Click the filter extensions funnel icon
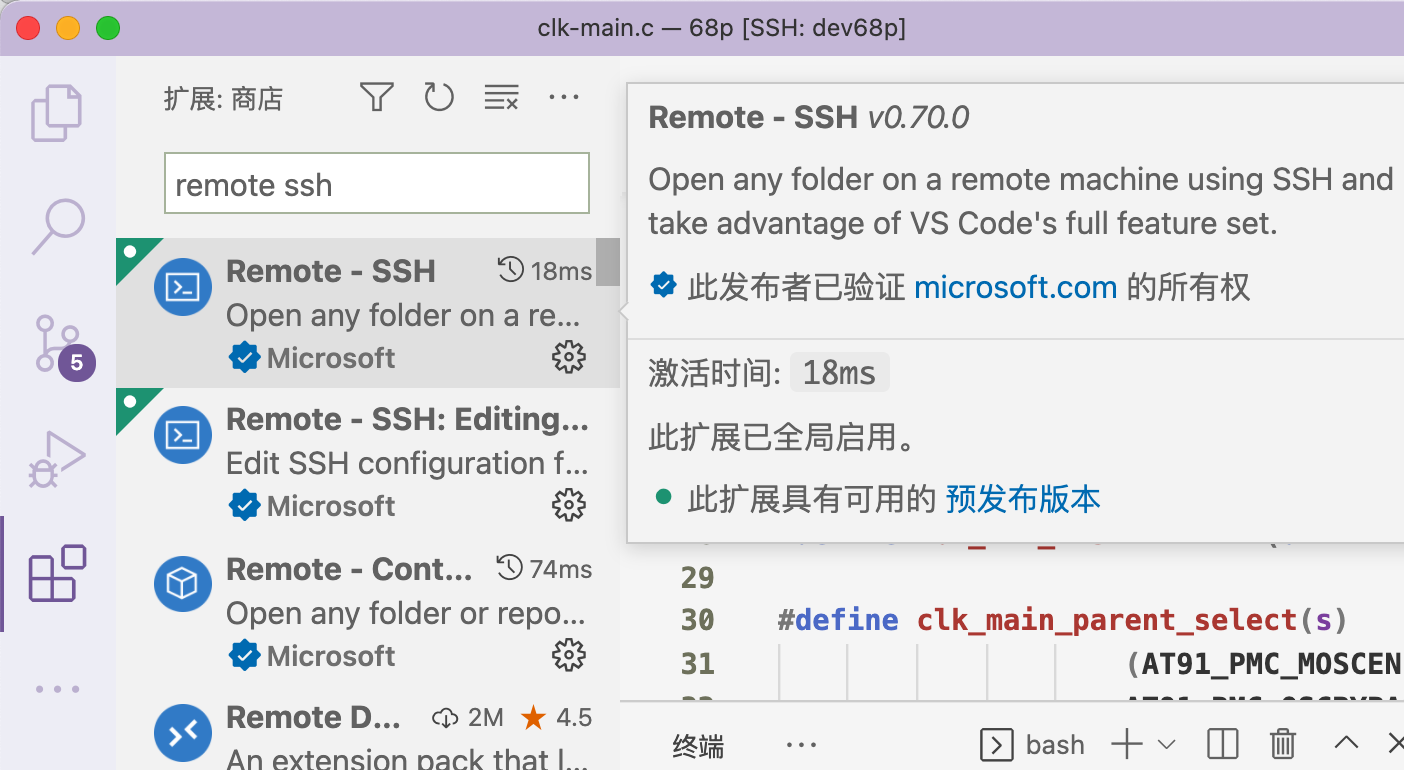Viewport: 1404px width, 770px height. tap(376, 97)
